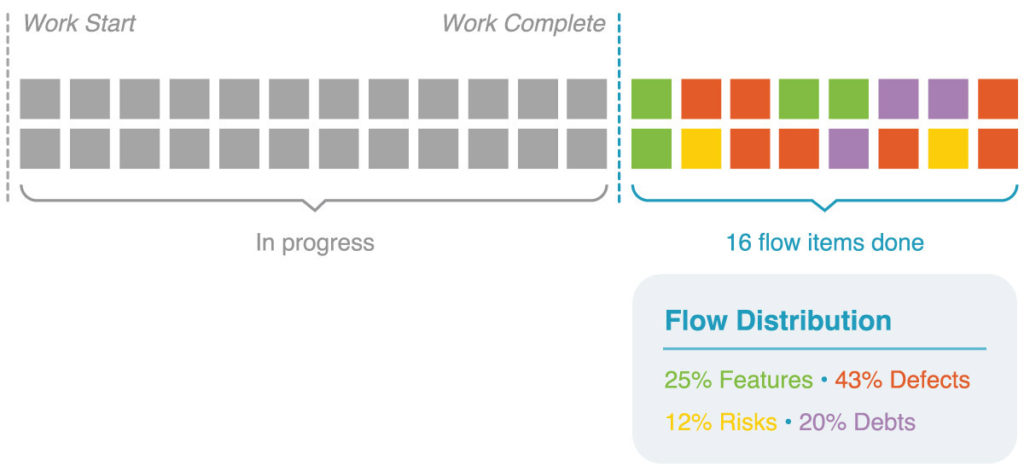The image size is (1024, 472).
Task: Select the 25% Features legend entry
Action: point(739,380)
